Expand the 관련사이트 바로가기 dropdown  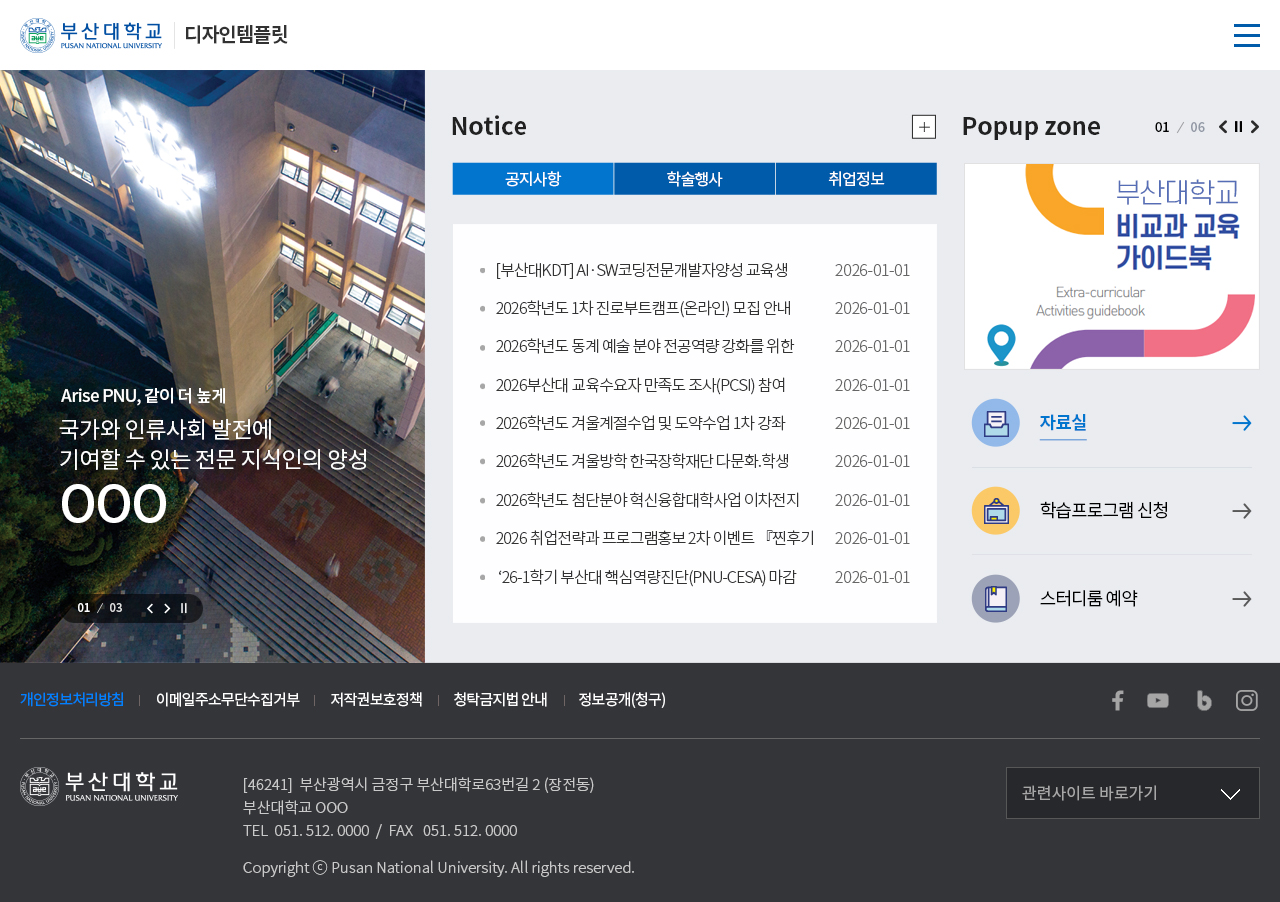coord(1132,793)
